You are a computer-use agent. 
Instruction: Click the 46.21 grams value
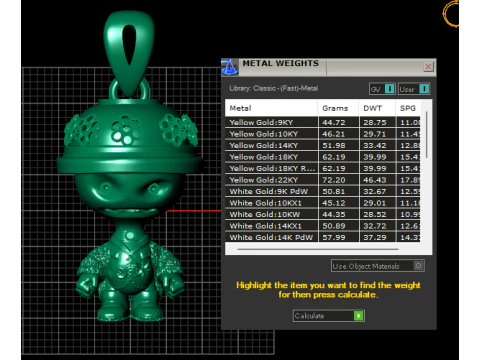(334, 134)
